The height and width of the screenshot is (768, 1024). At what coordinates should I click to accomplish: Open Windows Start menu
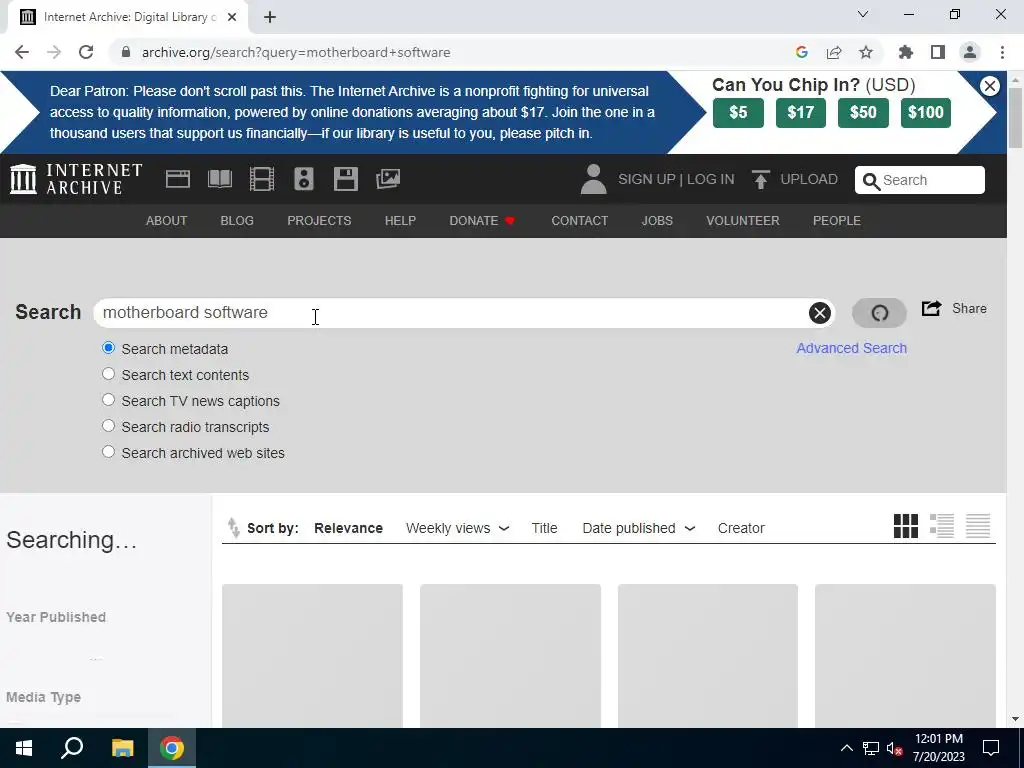click(x=24, y=748)
